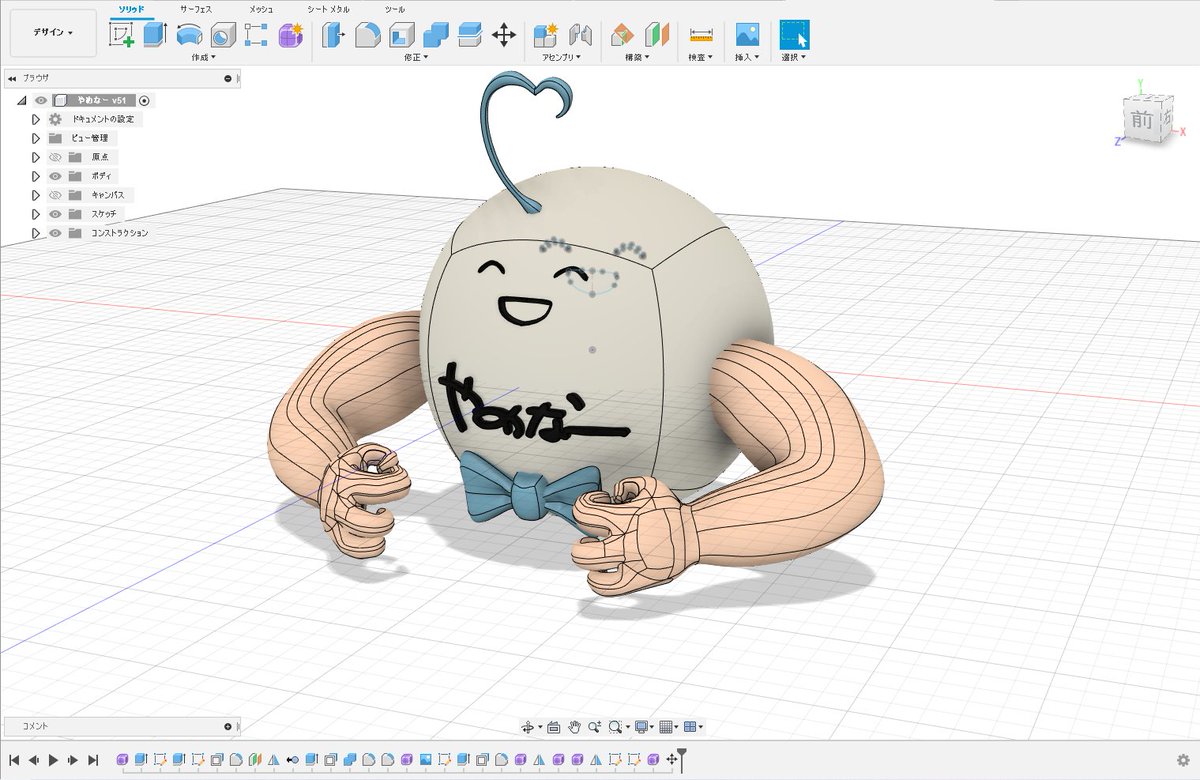Viewport: 1200px width, 780px height.
Task: Select the Combine tool
Action: (435, 36)
